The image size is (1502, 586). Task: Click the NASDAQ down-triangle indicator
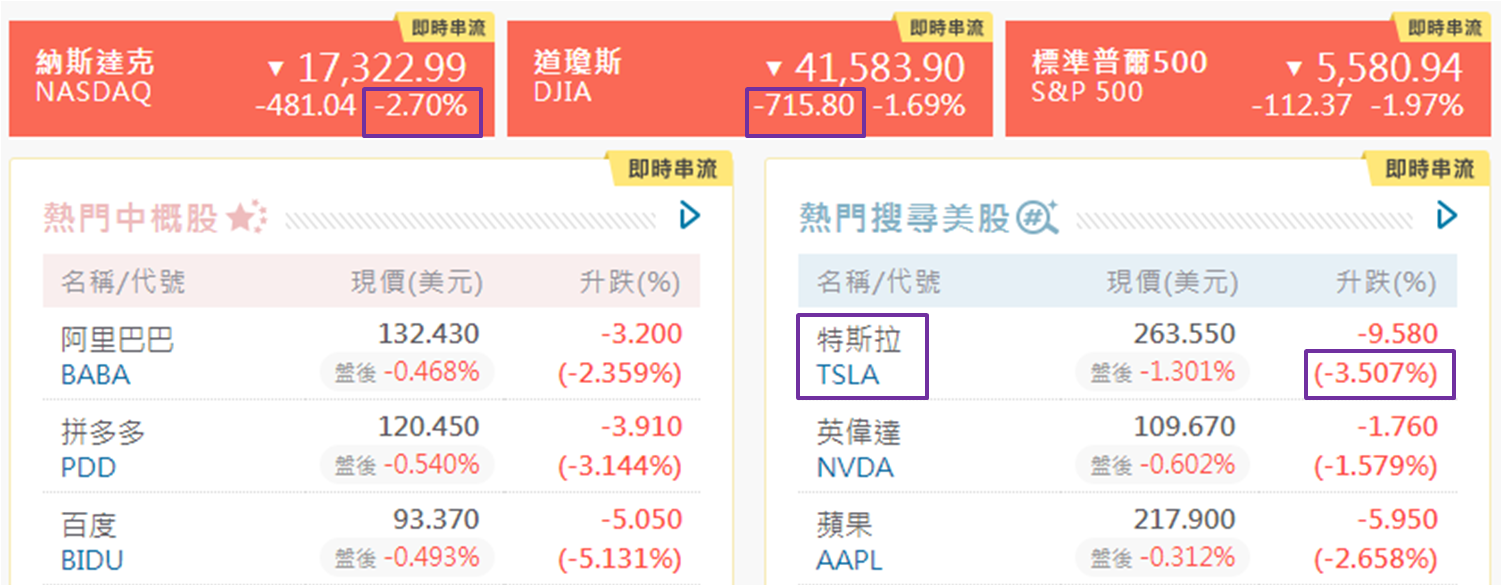point(277,70)
